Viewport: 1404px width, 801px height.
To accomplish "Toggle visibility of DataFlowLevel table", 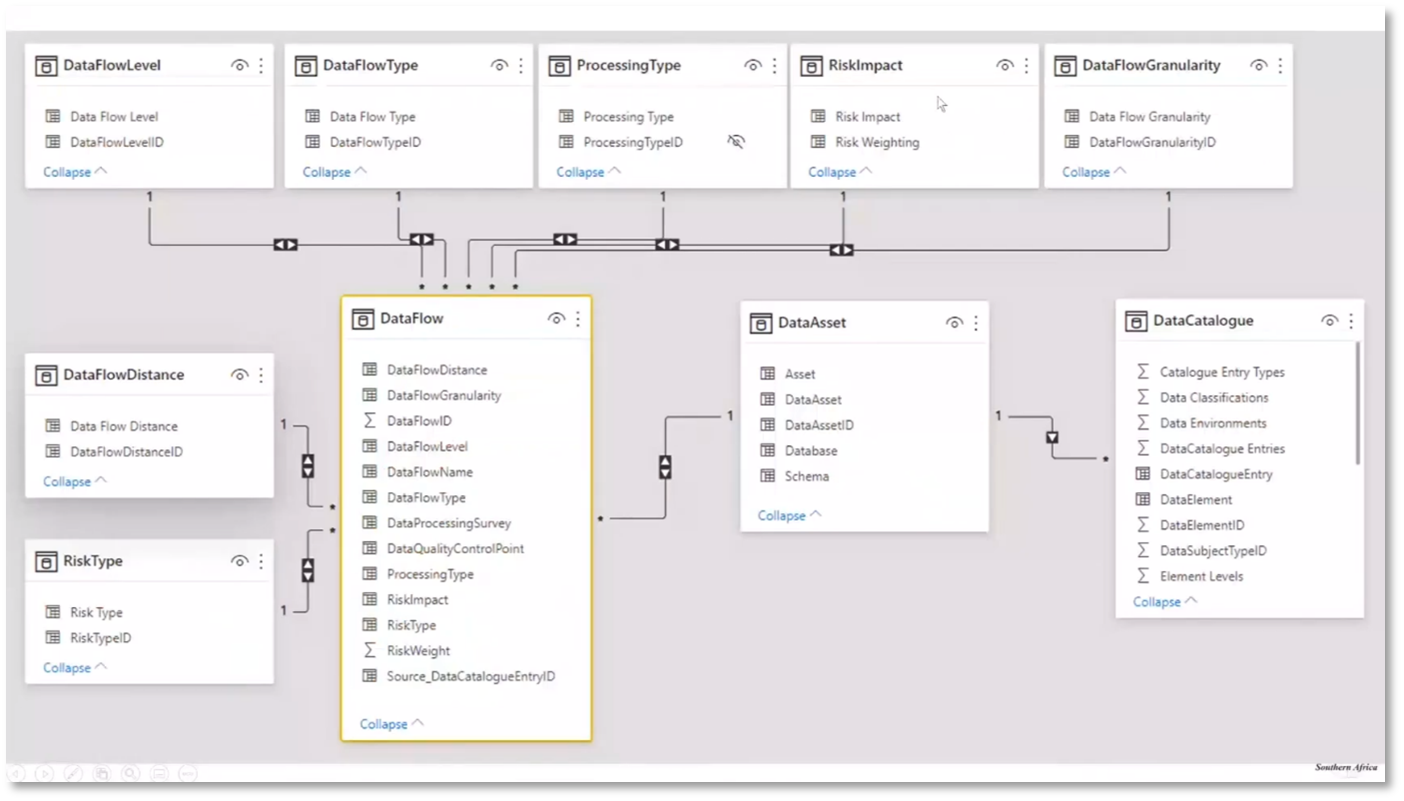I will click(239, 66).
